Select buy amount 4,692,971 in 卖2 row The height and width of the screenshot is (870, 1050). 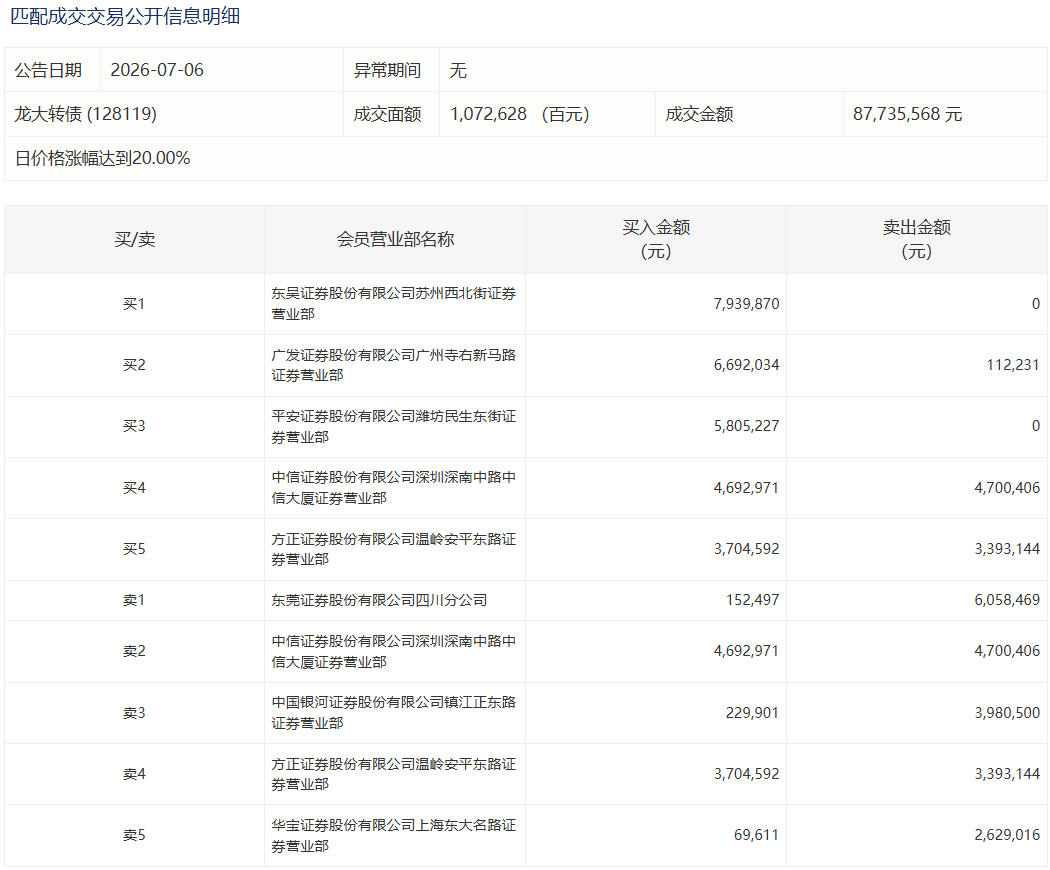(x=747, y=651)
